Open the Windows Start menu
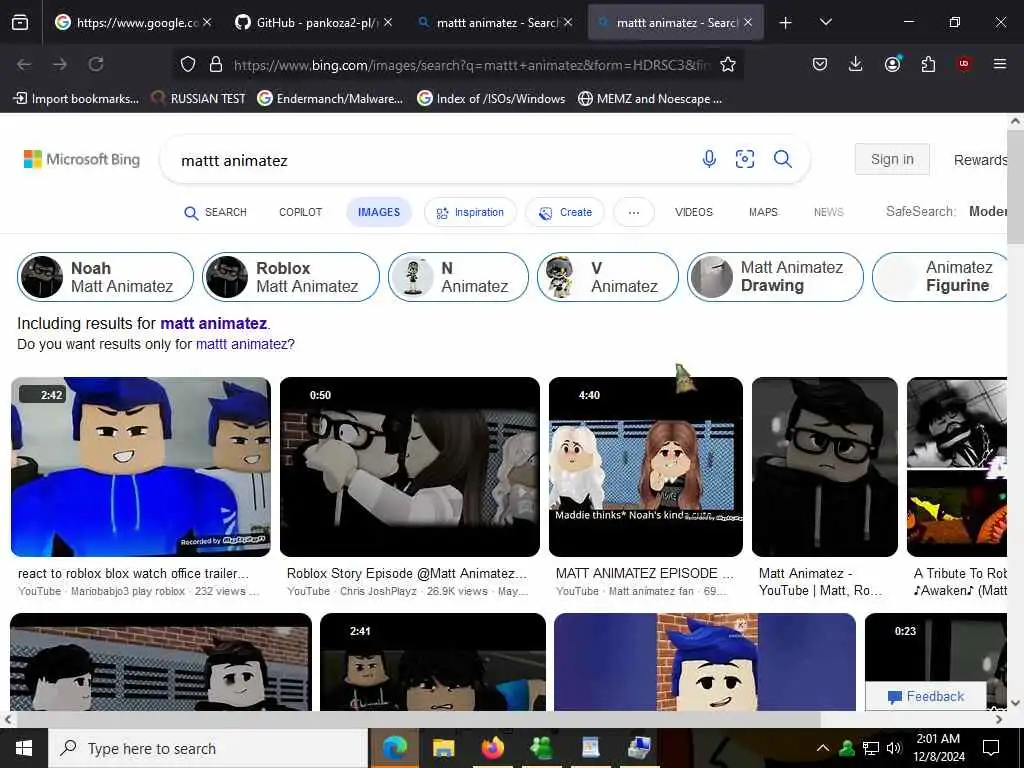 [24, 748]
